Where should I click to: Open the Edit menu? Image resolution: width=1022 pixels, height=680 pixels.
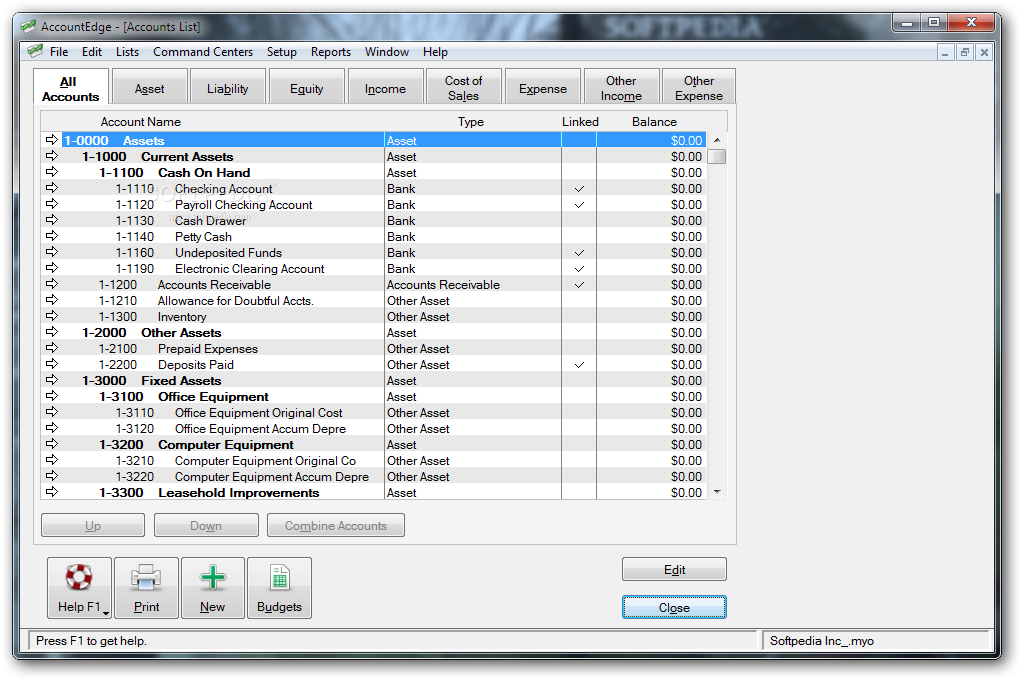92,52
